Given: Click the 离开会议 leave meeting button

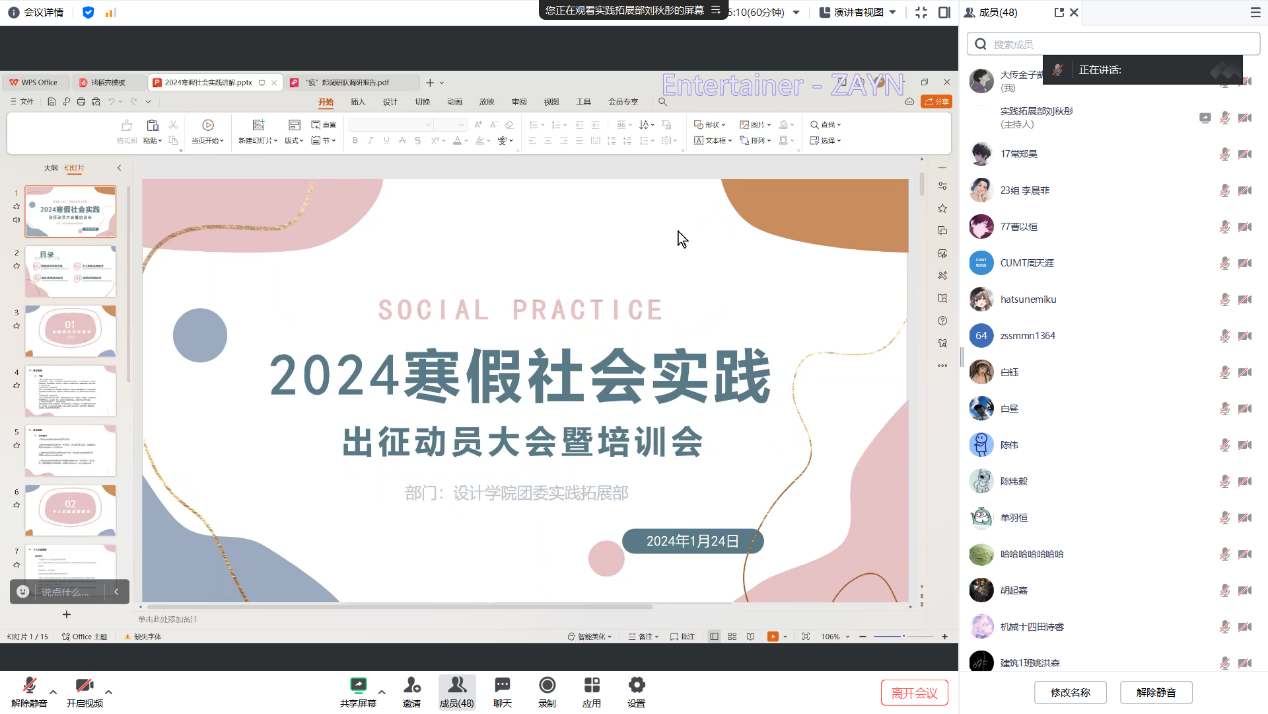Looking at the screenshot, I should 914,693.
